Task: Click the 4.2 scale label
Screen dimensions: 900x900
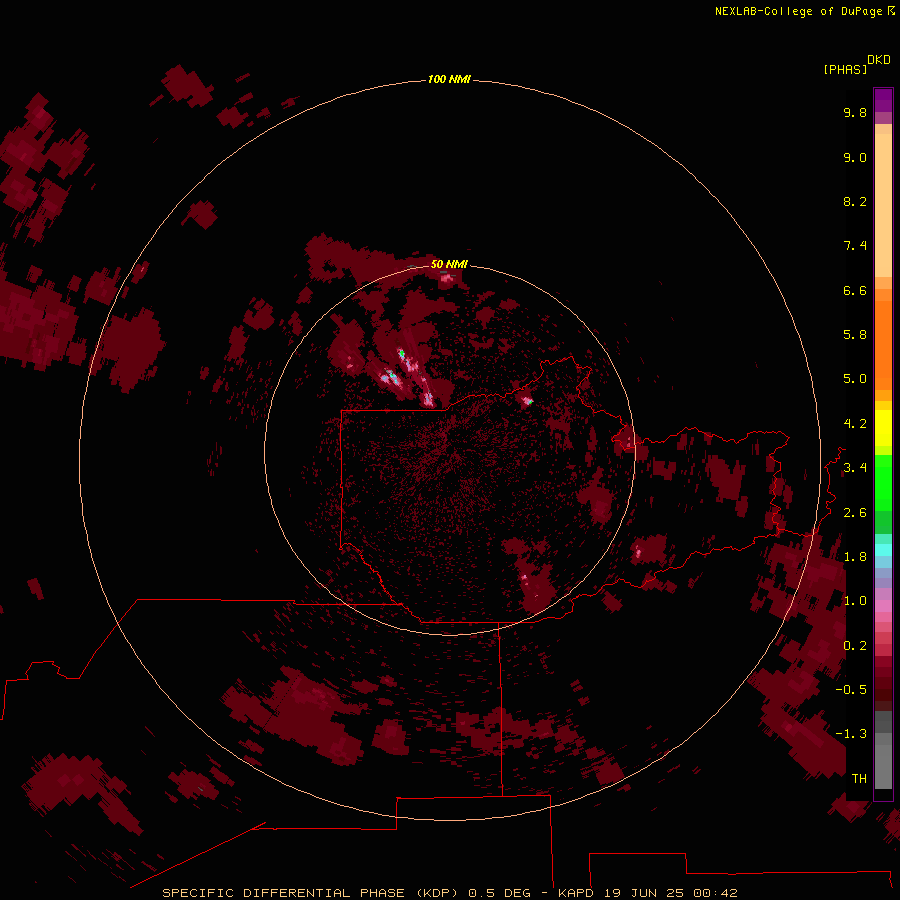Action: (x=855, y=424)
